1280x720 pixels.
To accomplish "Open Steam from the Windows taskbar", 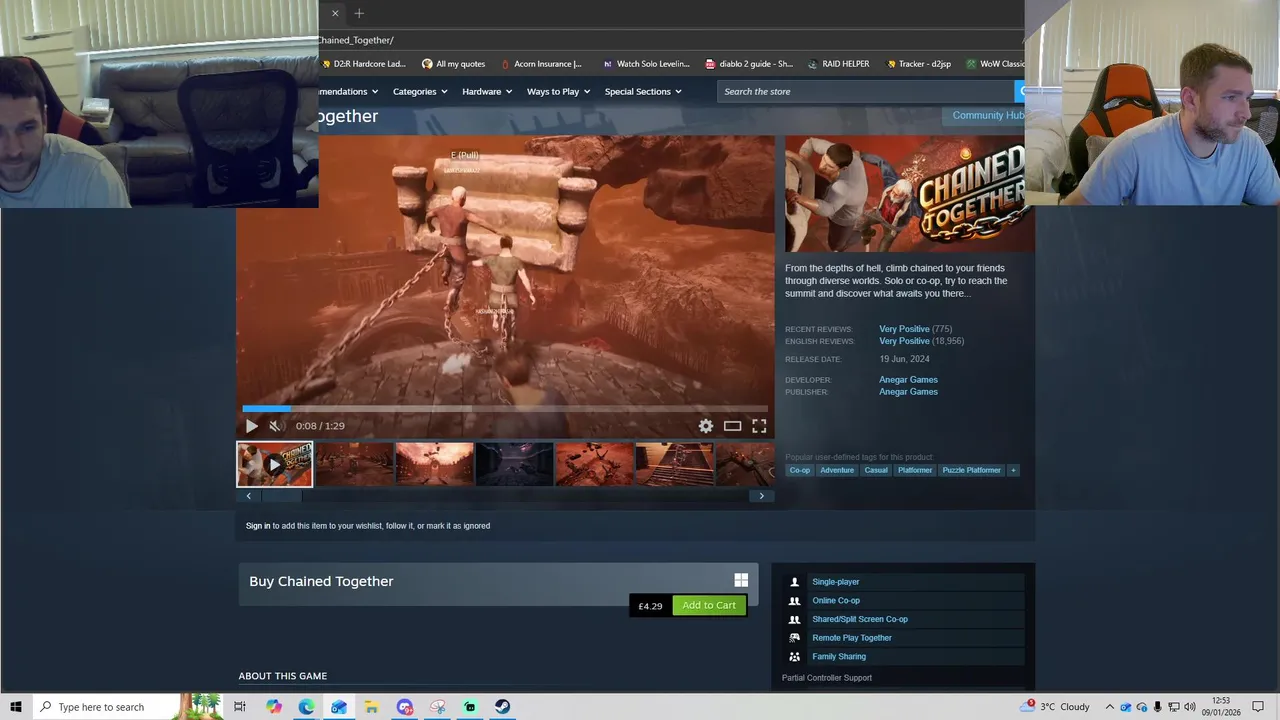I will pyautogui.click(x=502, y=707).
